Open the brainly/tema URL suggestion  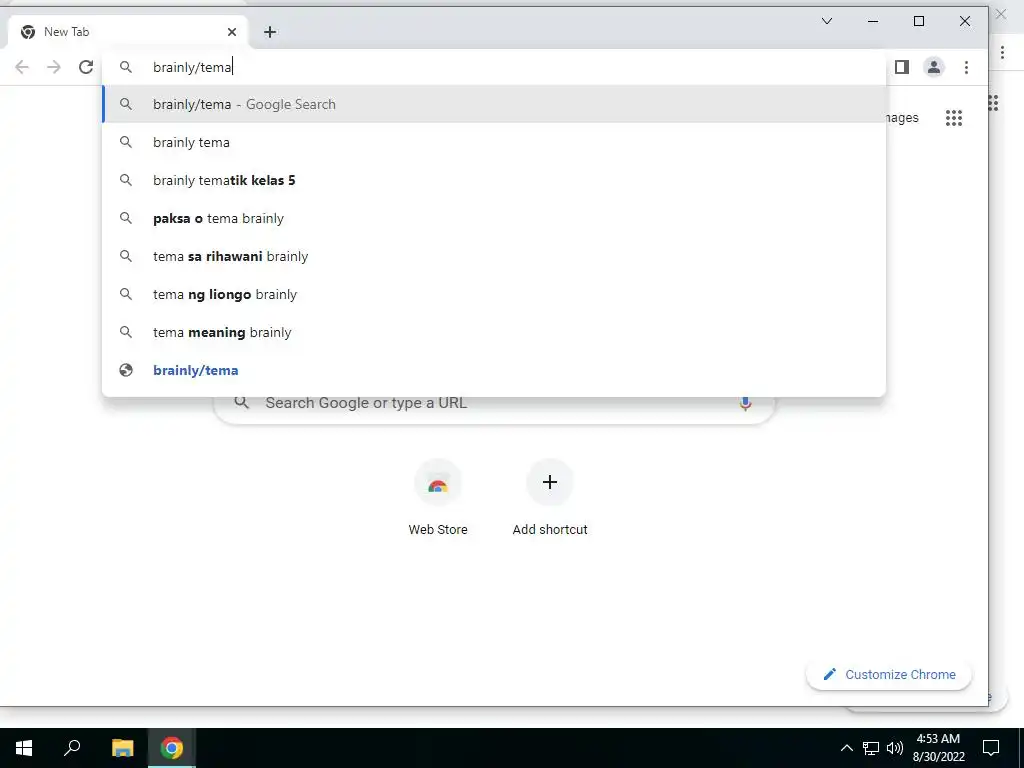point(494,370)
